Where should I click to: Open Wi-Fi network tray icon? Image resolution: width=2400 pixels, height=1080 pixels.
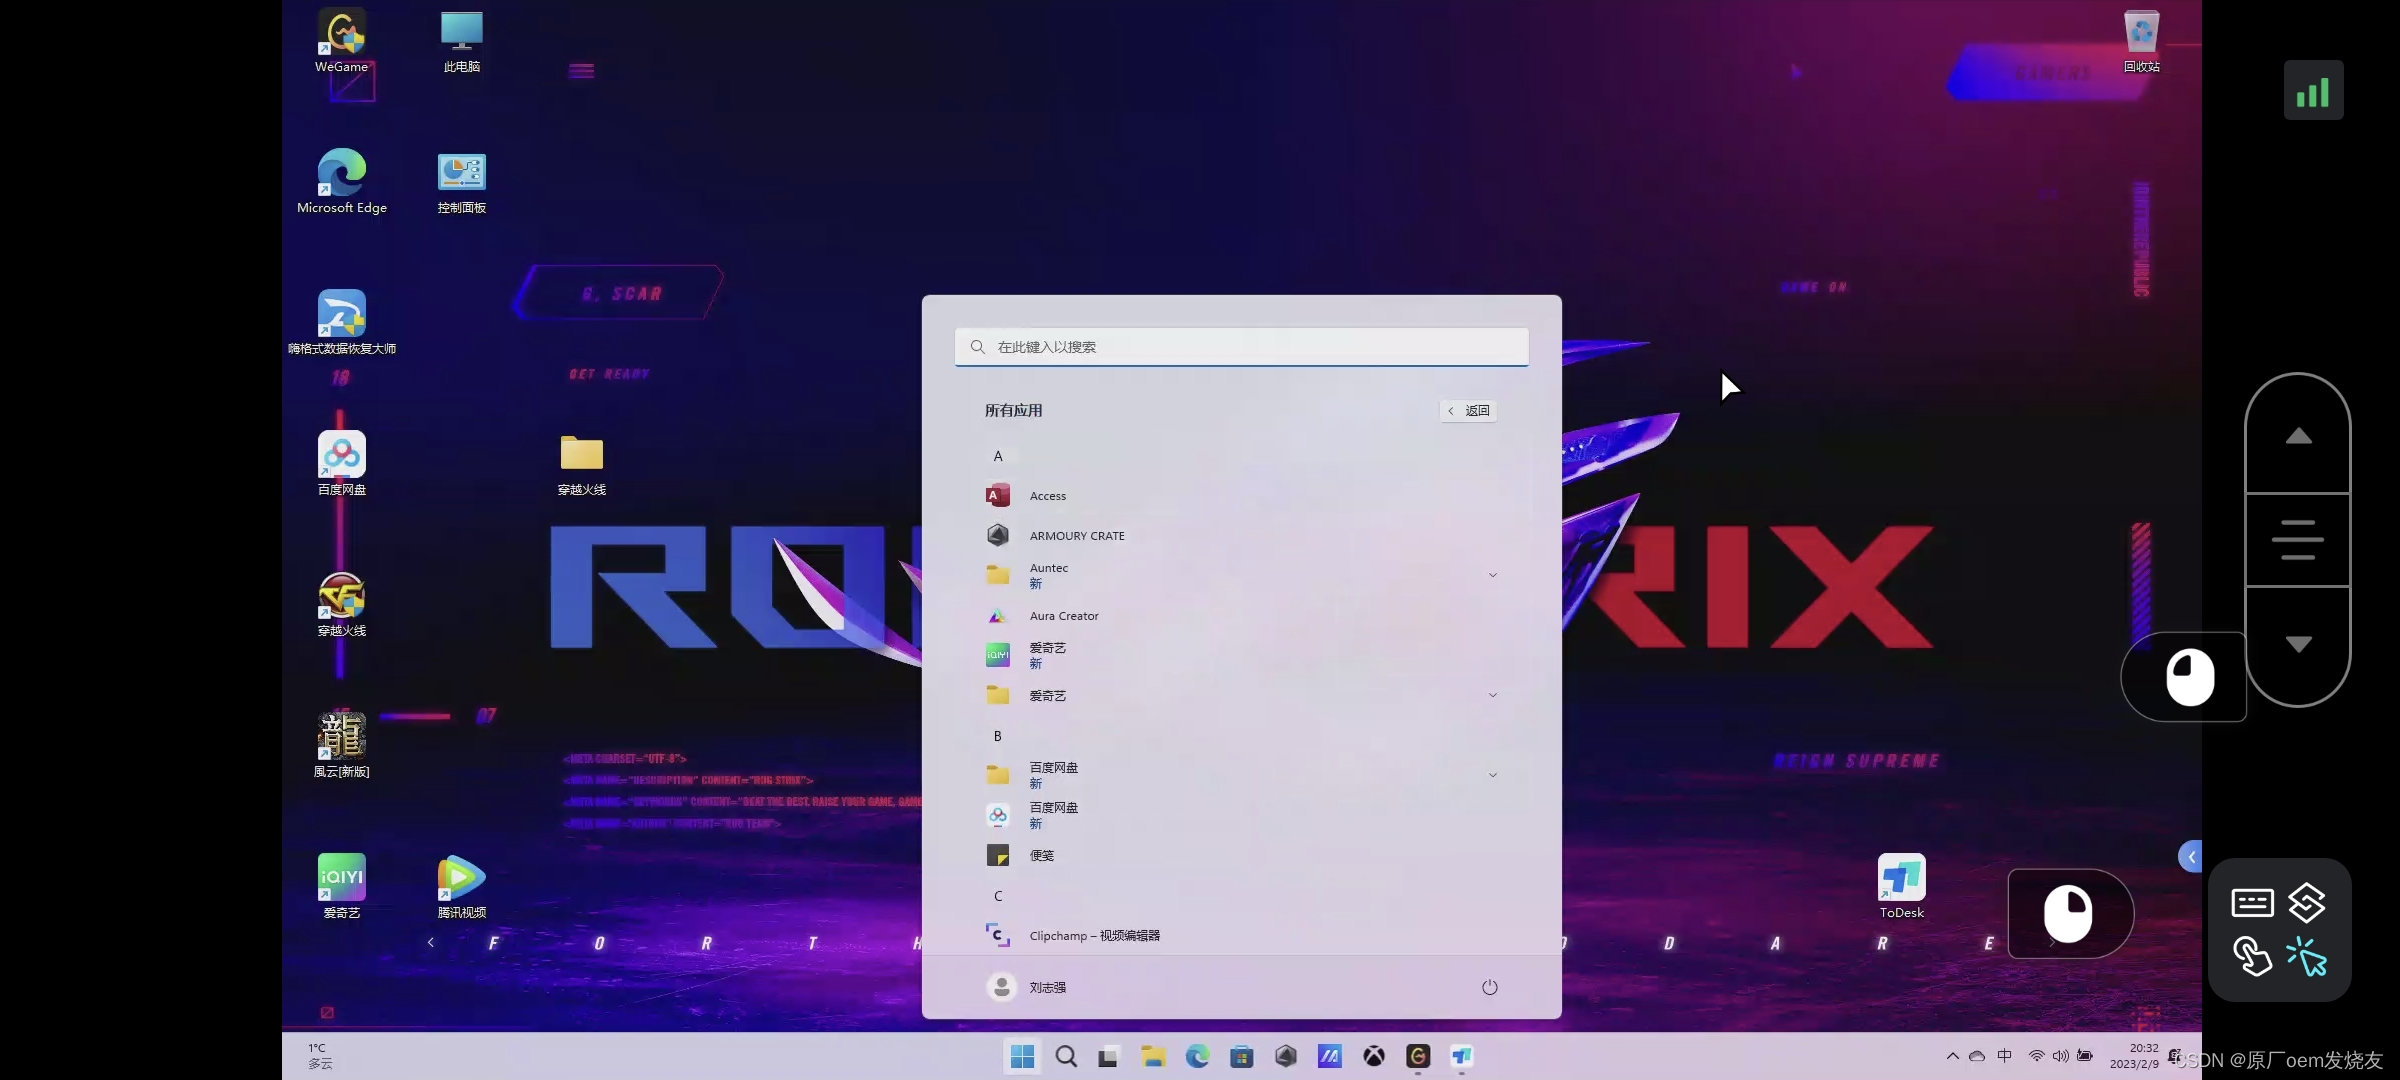[x=2036, y=1056]
